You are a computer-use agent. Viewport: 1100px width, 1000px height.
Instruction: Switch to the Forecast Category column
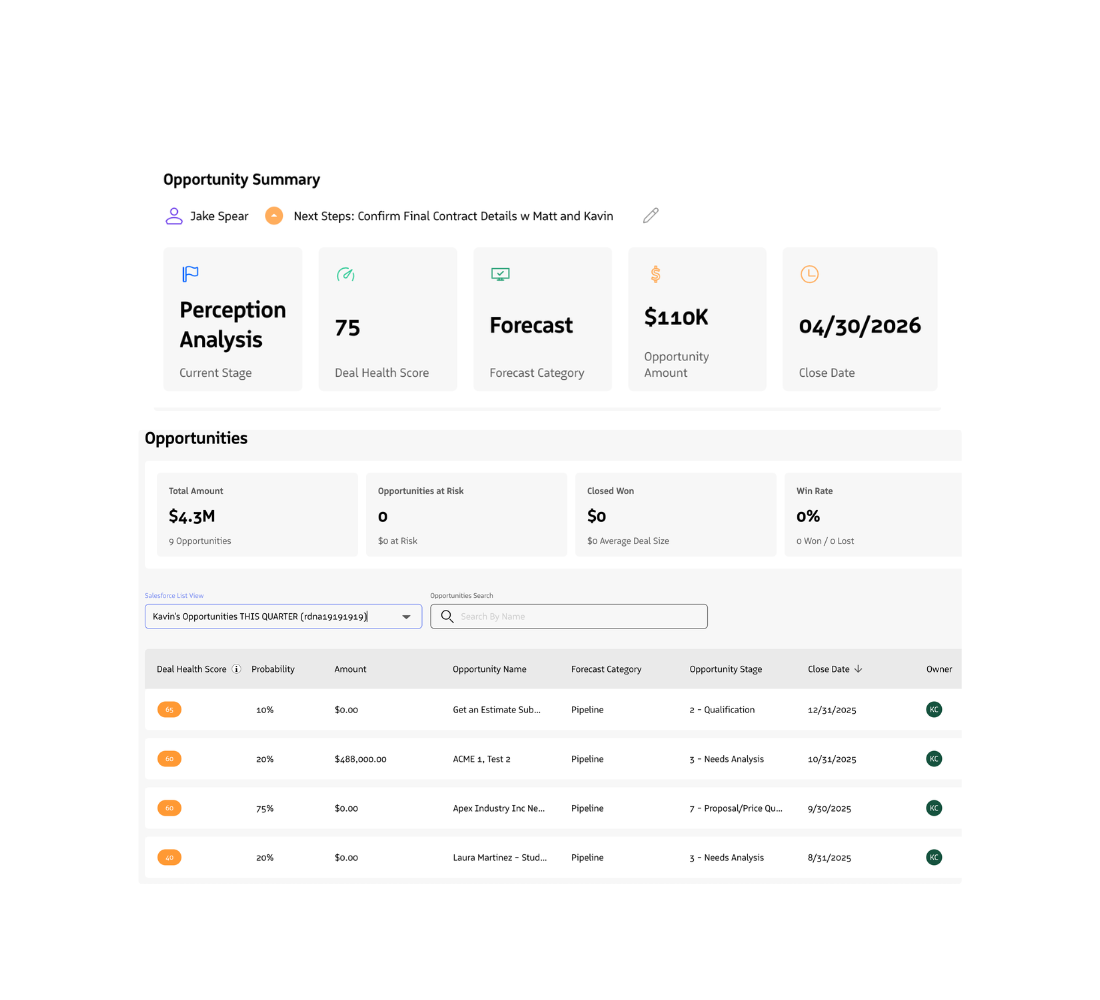click(x=606, y=669)
